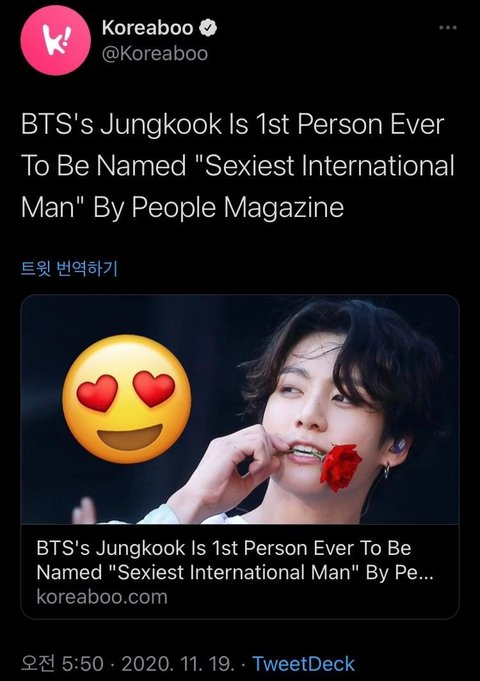
Task: Open the Koreaboo pink profile avatar
Action: (x=56, y=40)
